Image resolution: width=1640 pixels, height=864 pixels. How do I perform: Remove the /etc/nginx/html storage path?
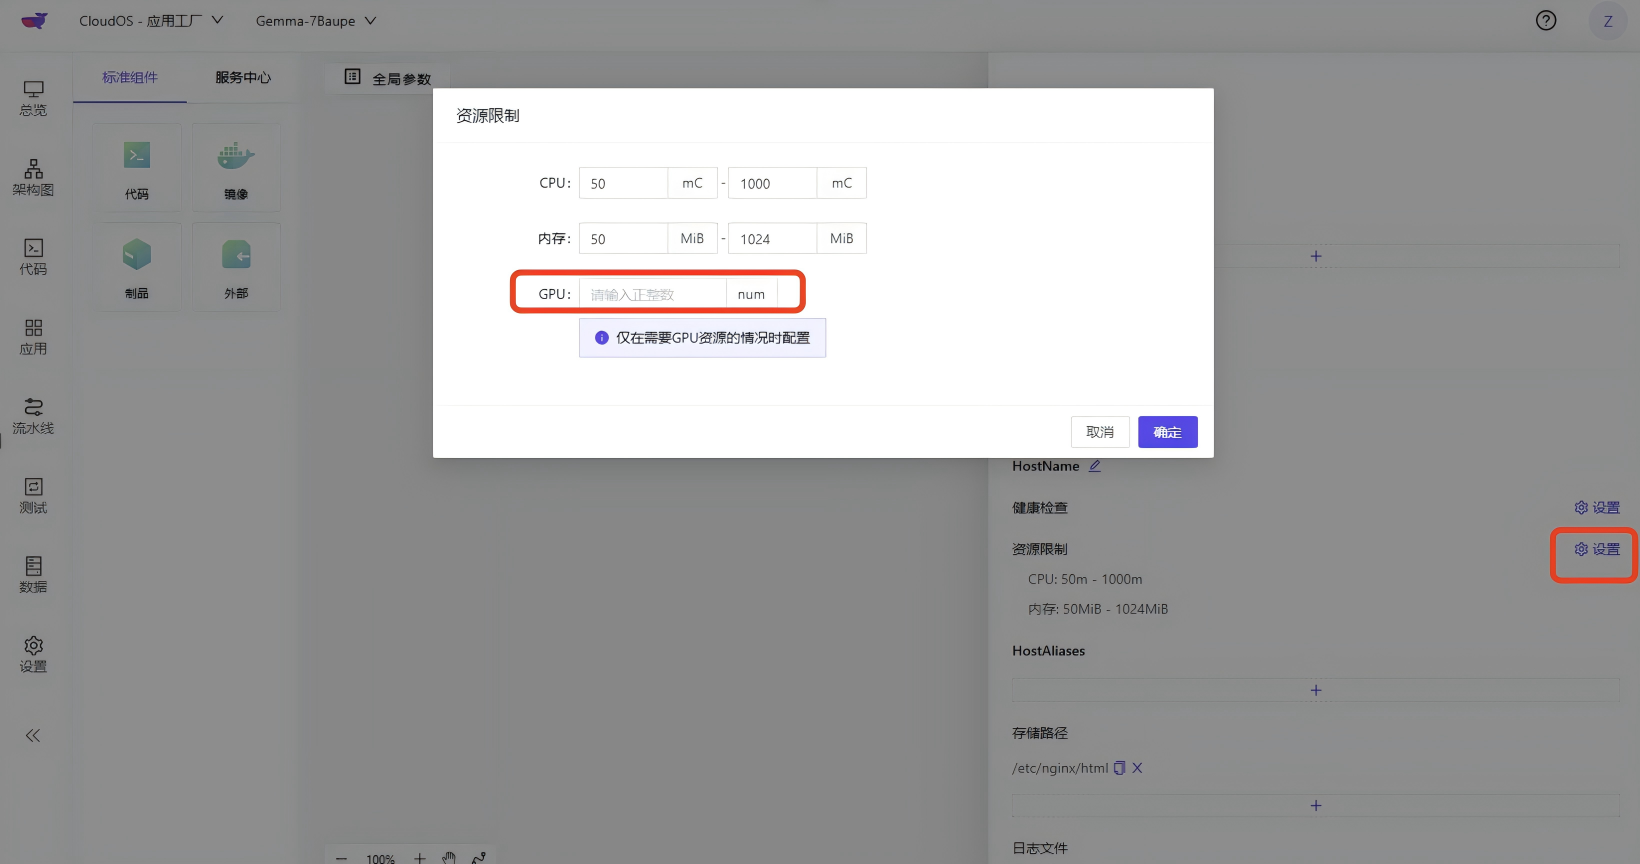pyautogui.click(x=1137, y=768)
